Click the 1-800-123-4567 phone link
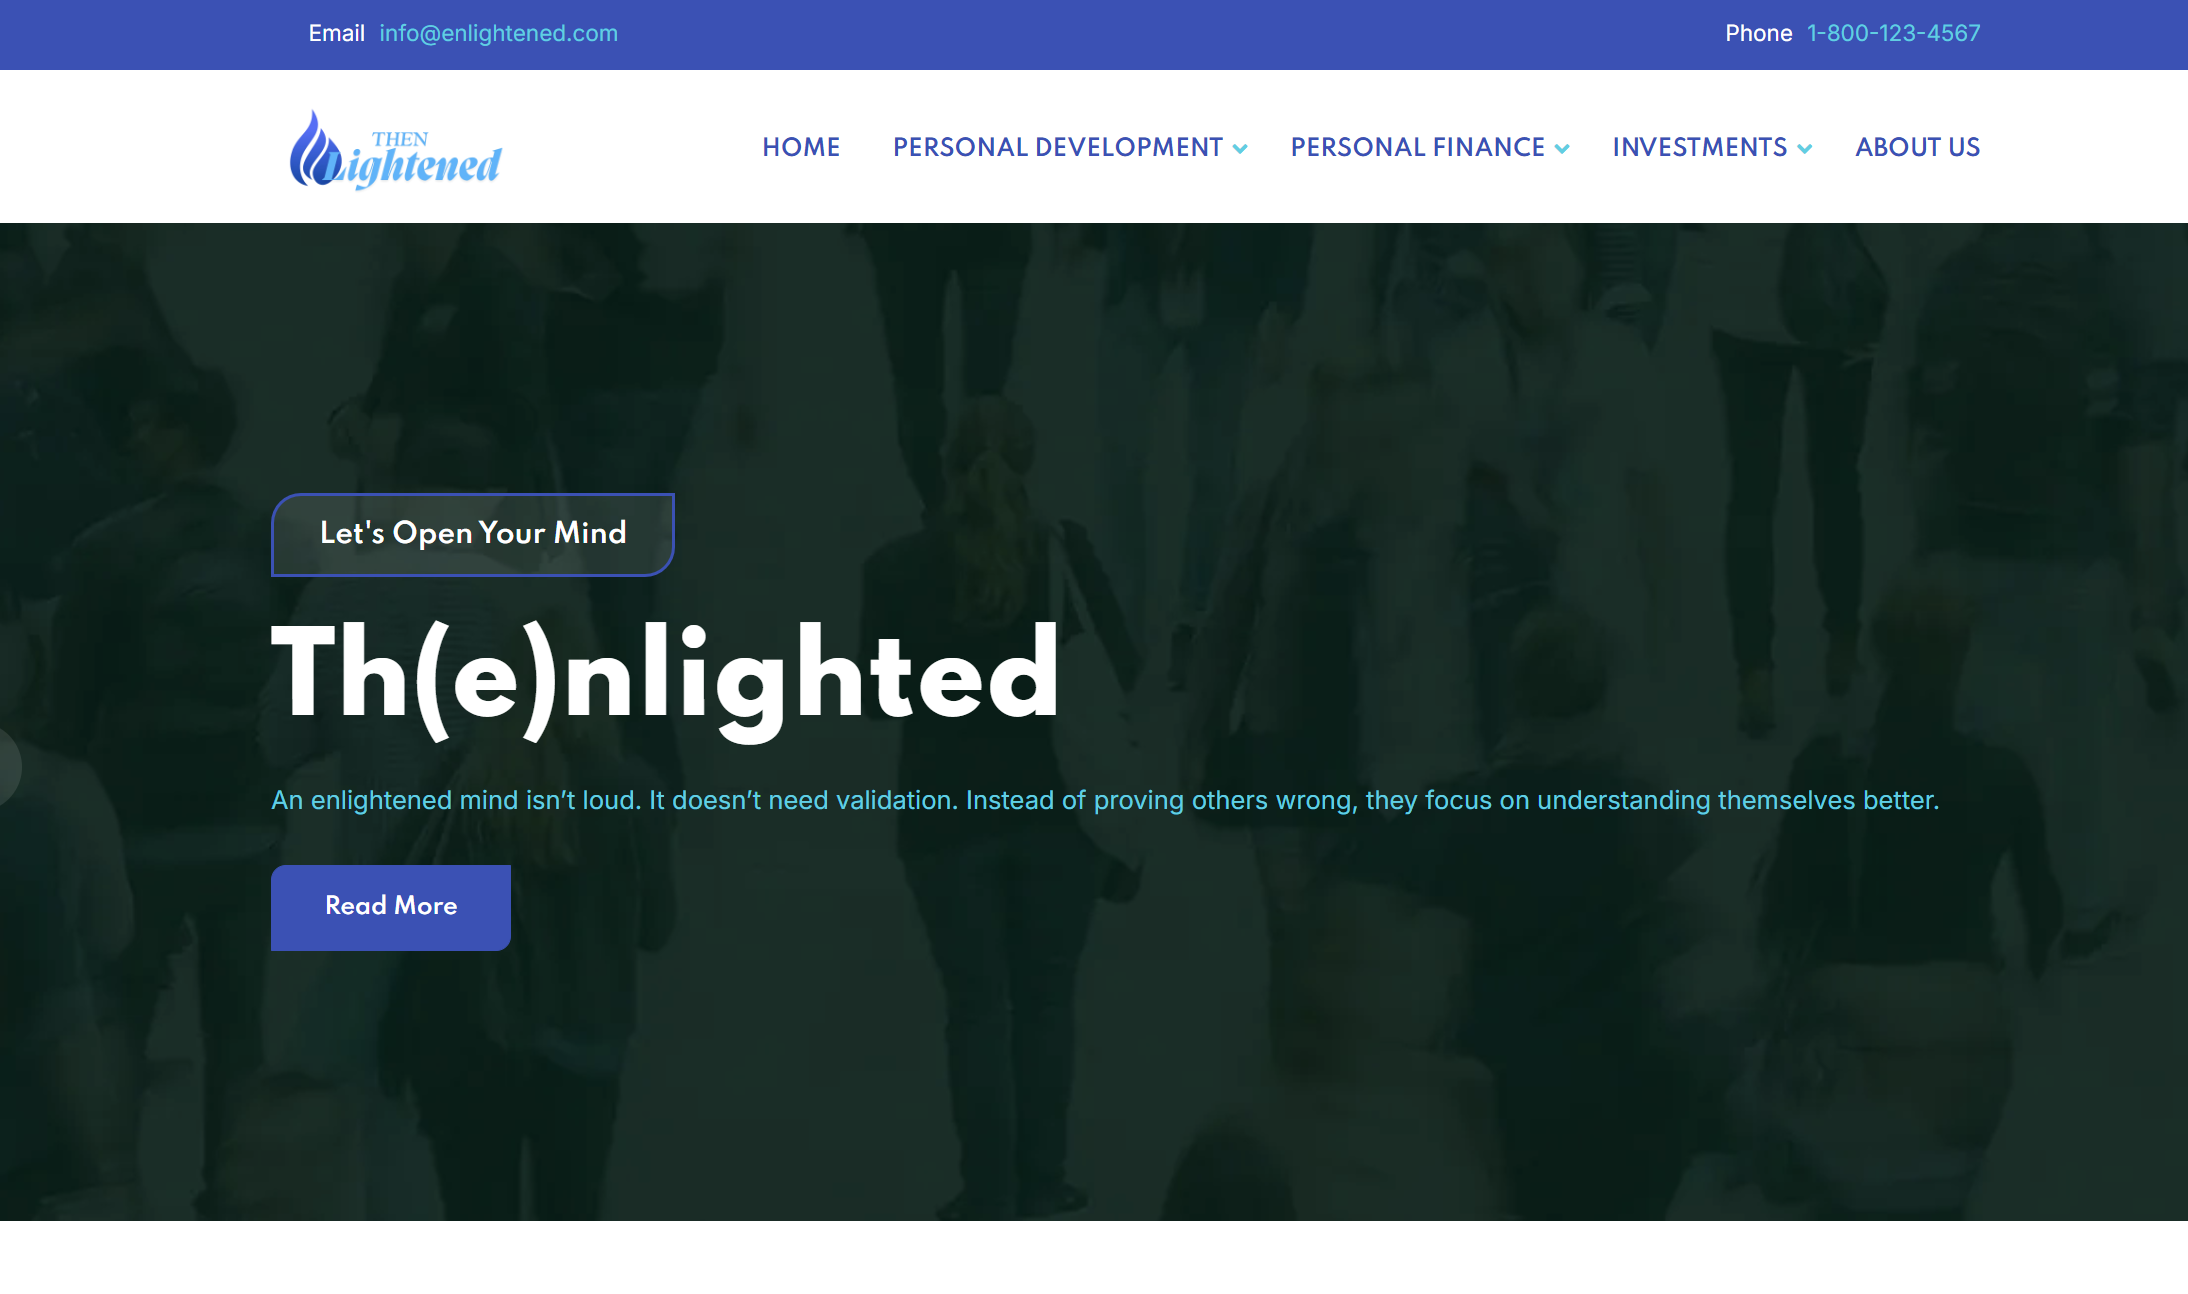This screenshot has height=1294, width=2188. 1893,33
